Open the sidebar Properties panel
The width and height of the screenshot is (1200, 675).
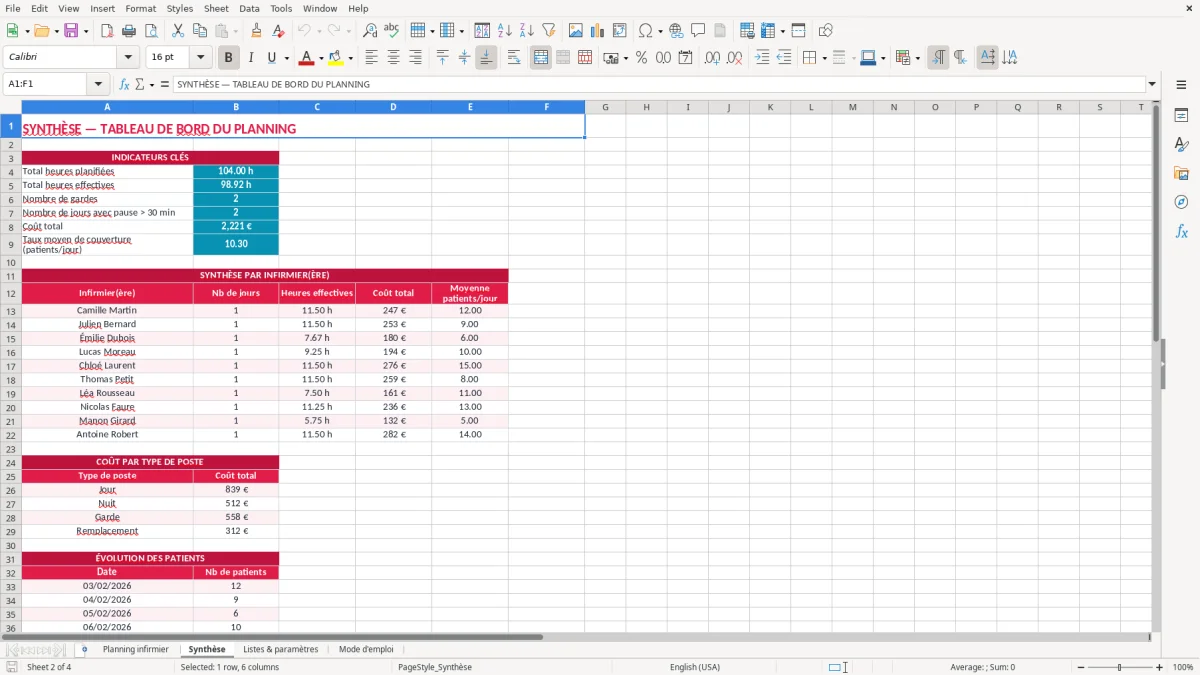coord(1181,116)
